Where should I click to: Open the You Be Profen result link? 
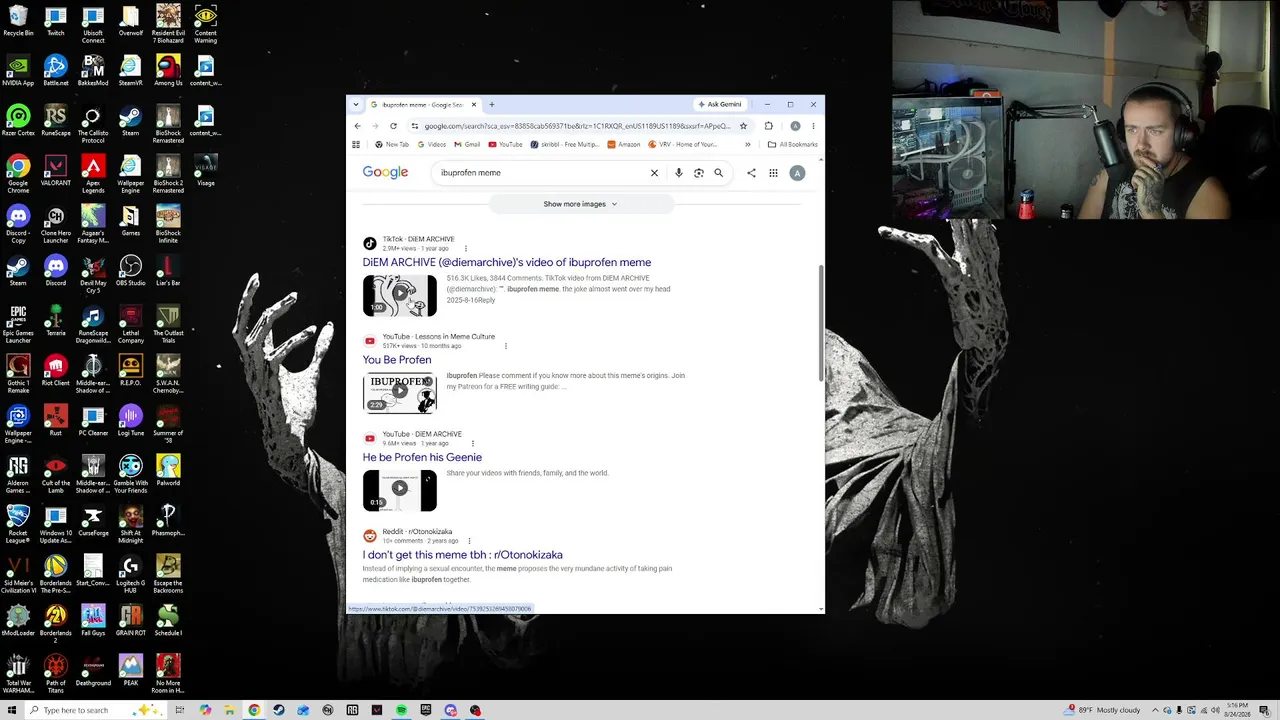pos(397,360)
